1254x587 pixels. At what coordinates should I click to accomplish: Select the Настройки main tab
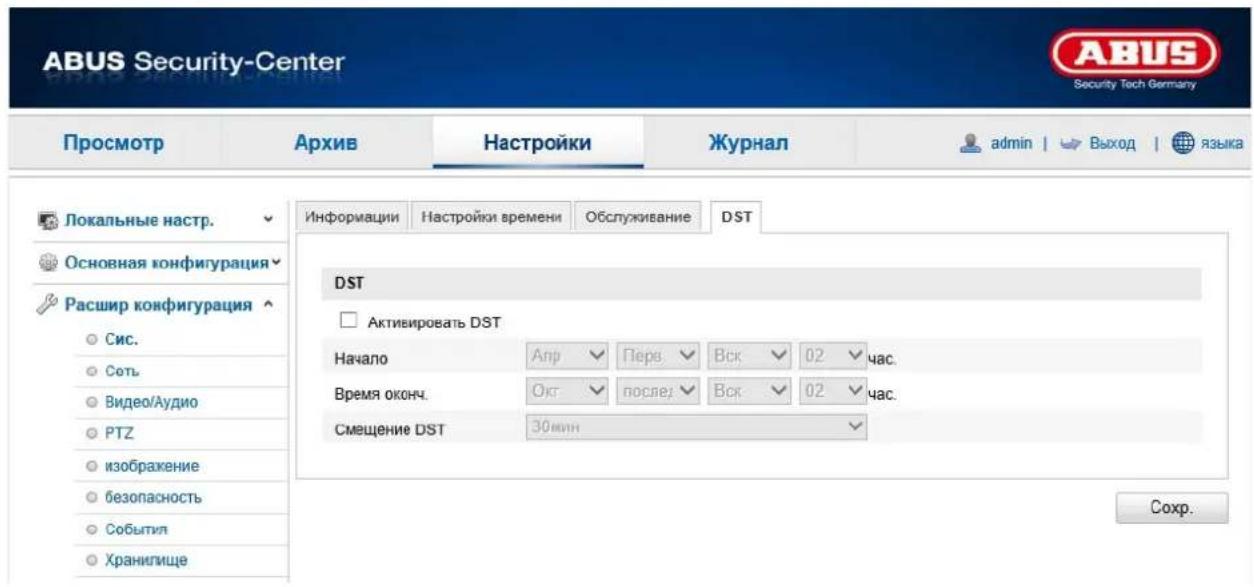[x=537, y=144]
